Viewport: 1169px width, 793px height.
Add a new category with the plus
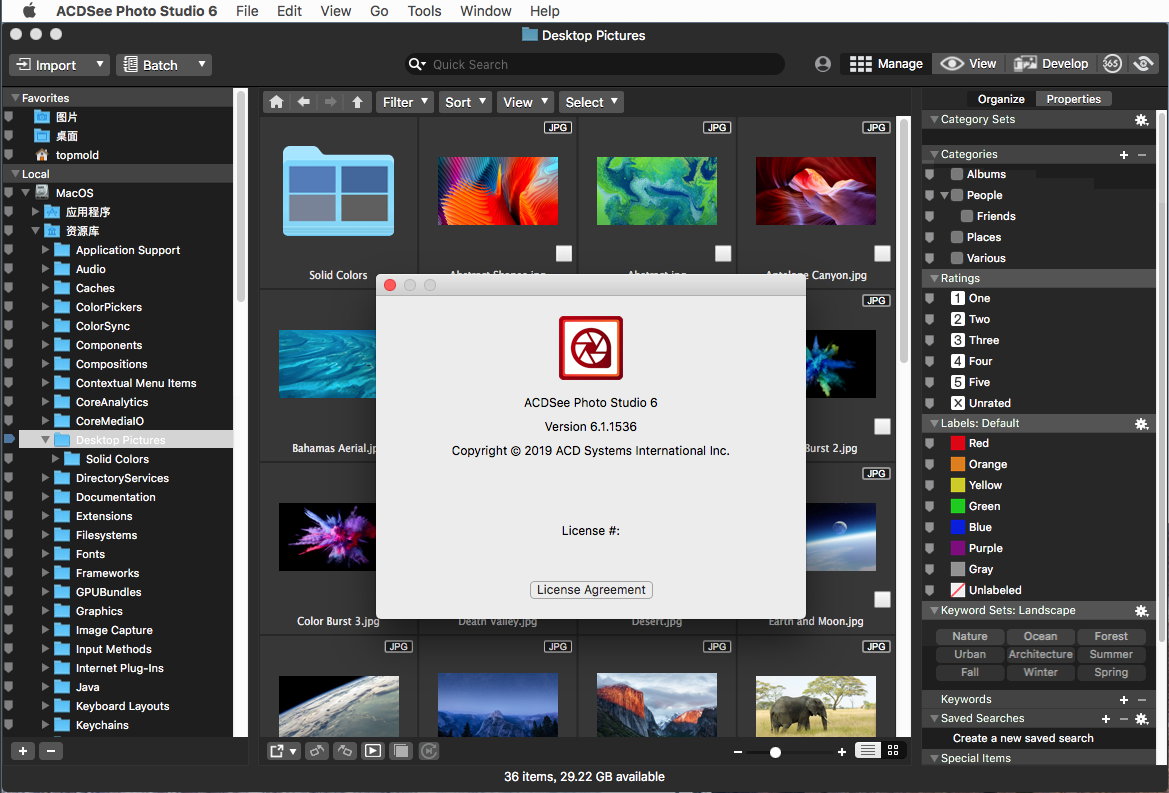coord(1124,154)
